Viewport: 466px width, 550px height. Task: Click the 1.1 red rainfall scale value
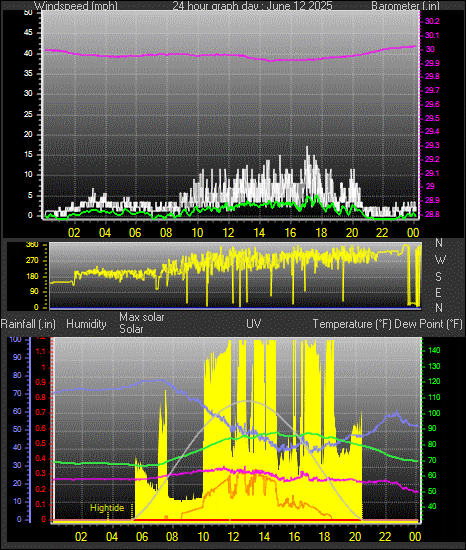tap(41, 351)
